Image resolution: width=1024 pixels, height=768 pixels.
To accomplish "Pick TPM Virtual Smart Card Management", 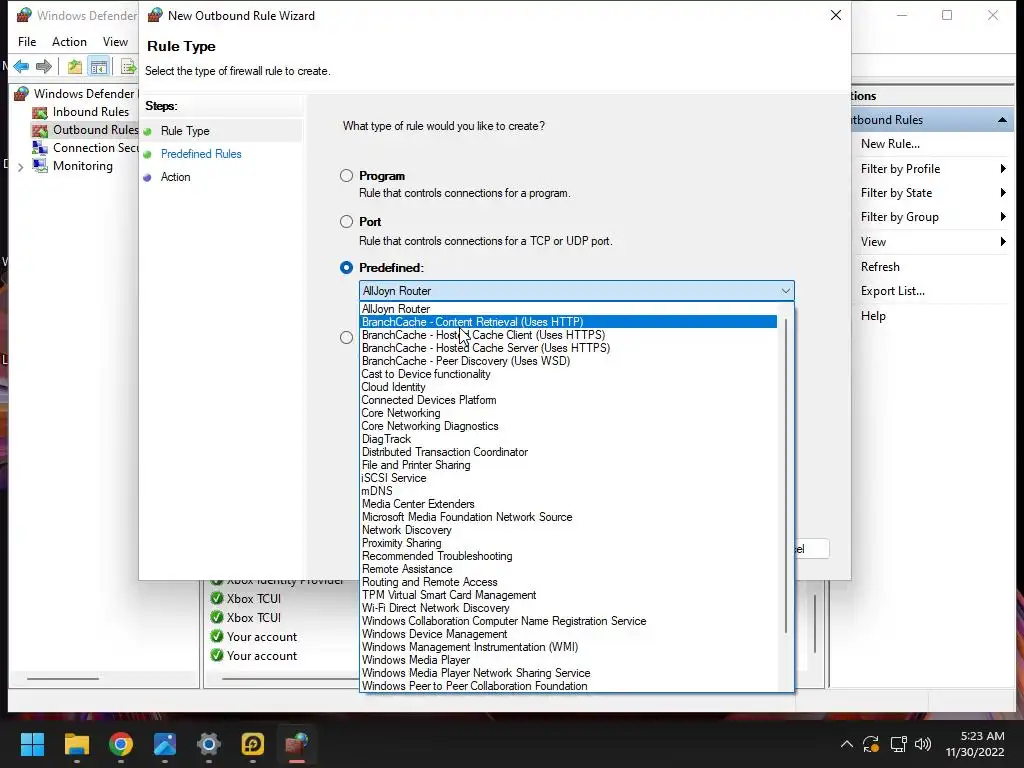I will (x=569, y=595).
